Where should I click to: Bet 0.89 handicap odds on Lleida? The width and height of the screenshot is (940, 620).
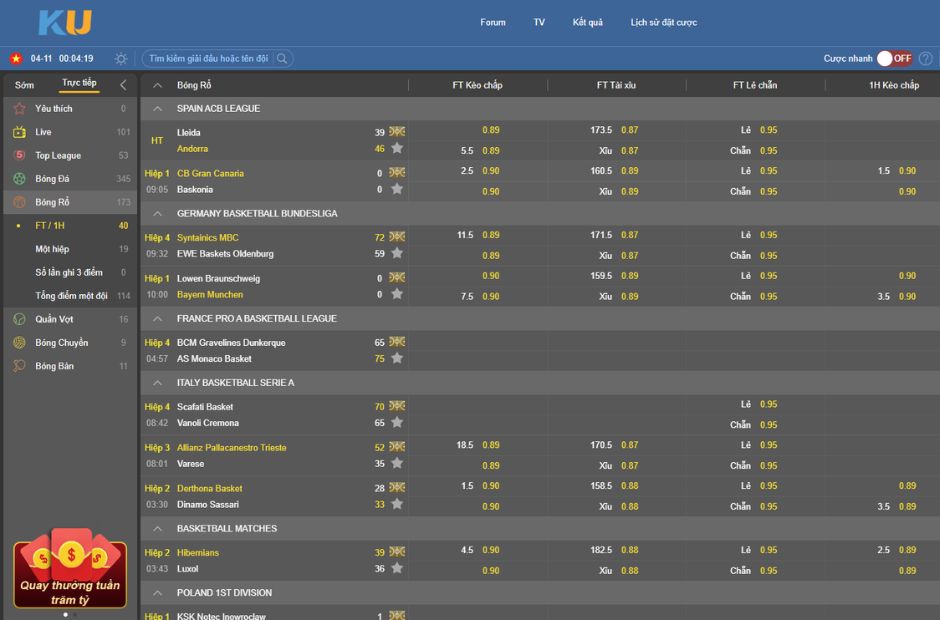pyautogui.click(x=490, y=130)
